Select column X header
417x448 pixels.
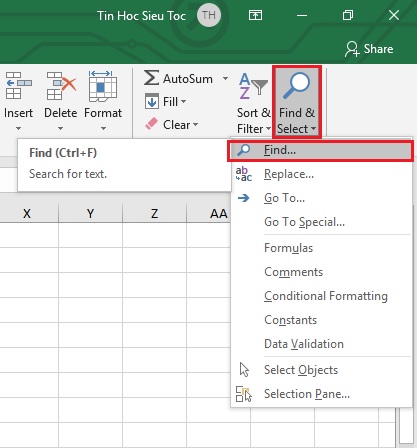click(27, 213)
